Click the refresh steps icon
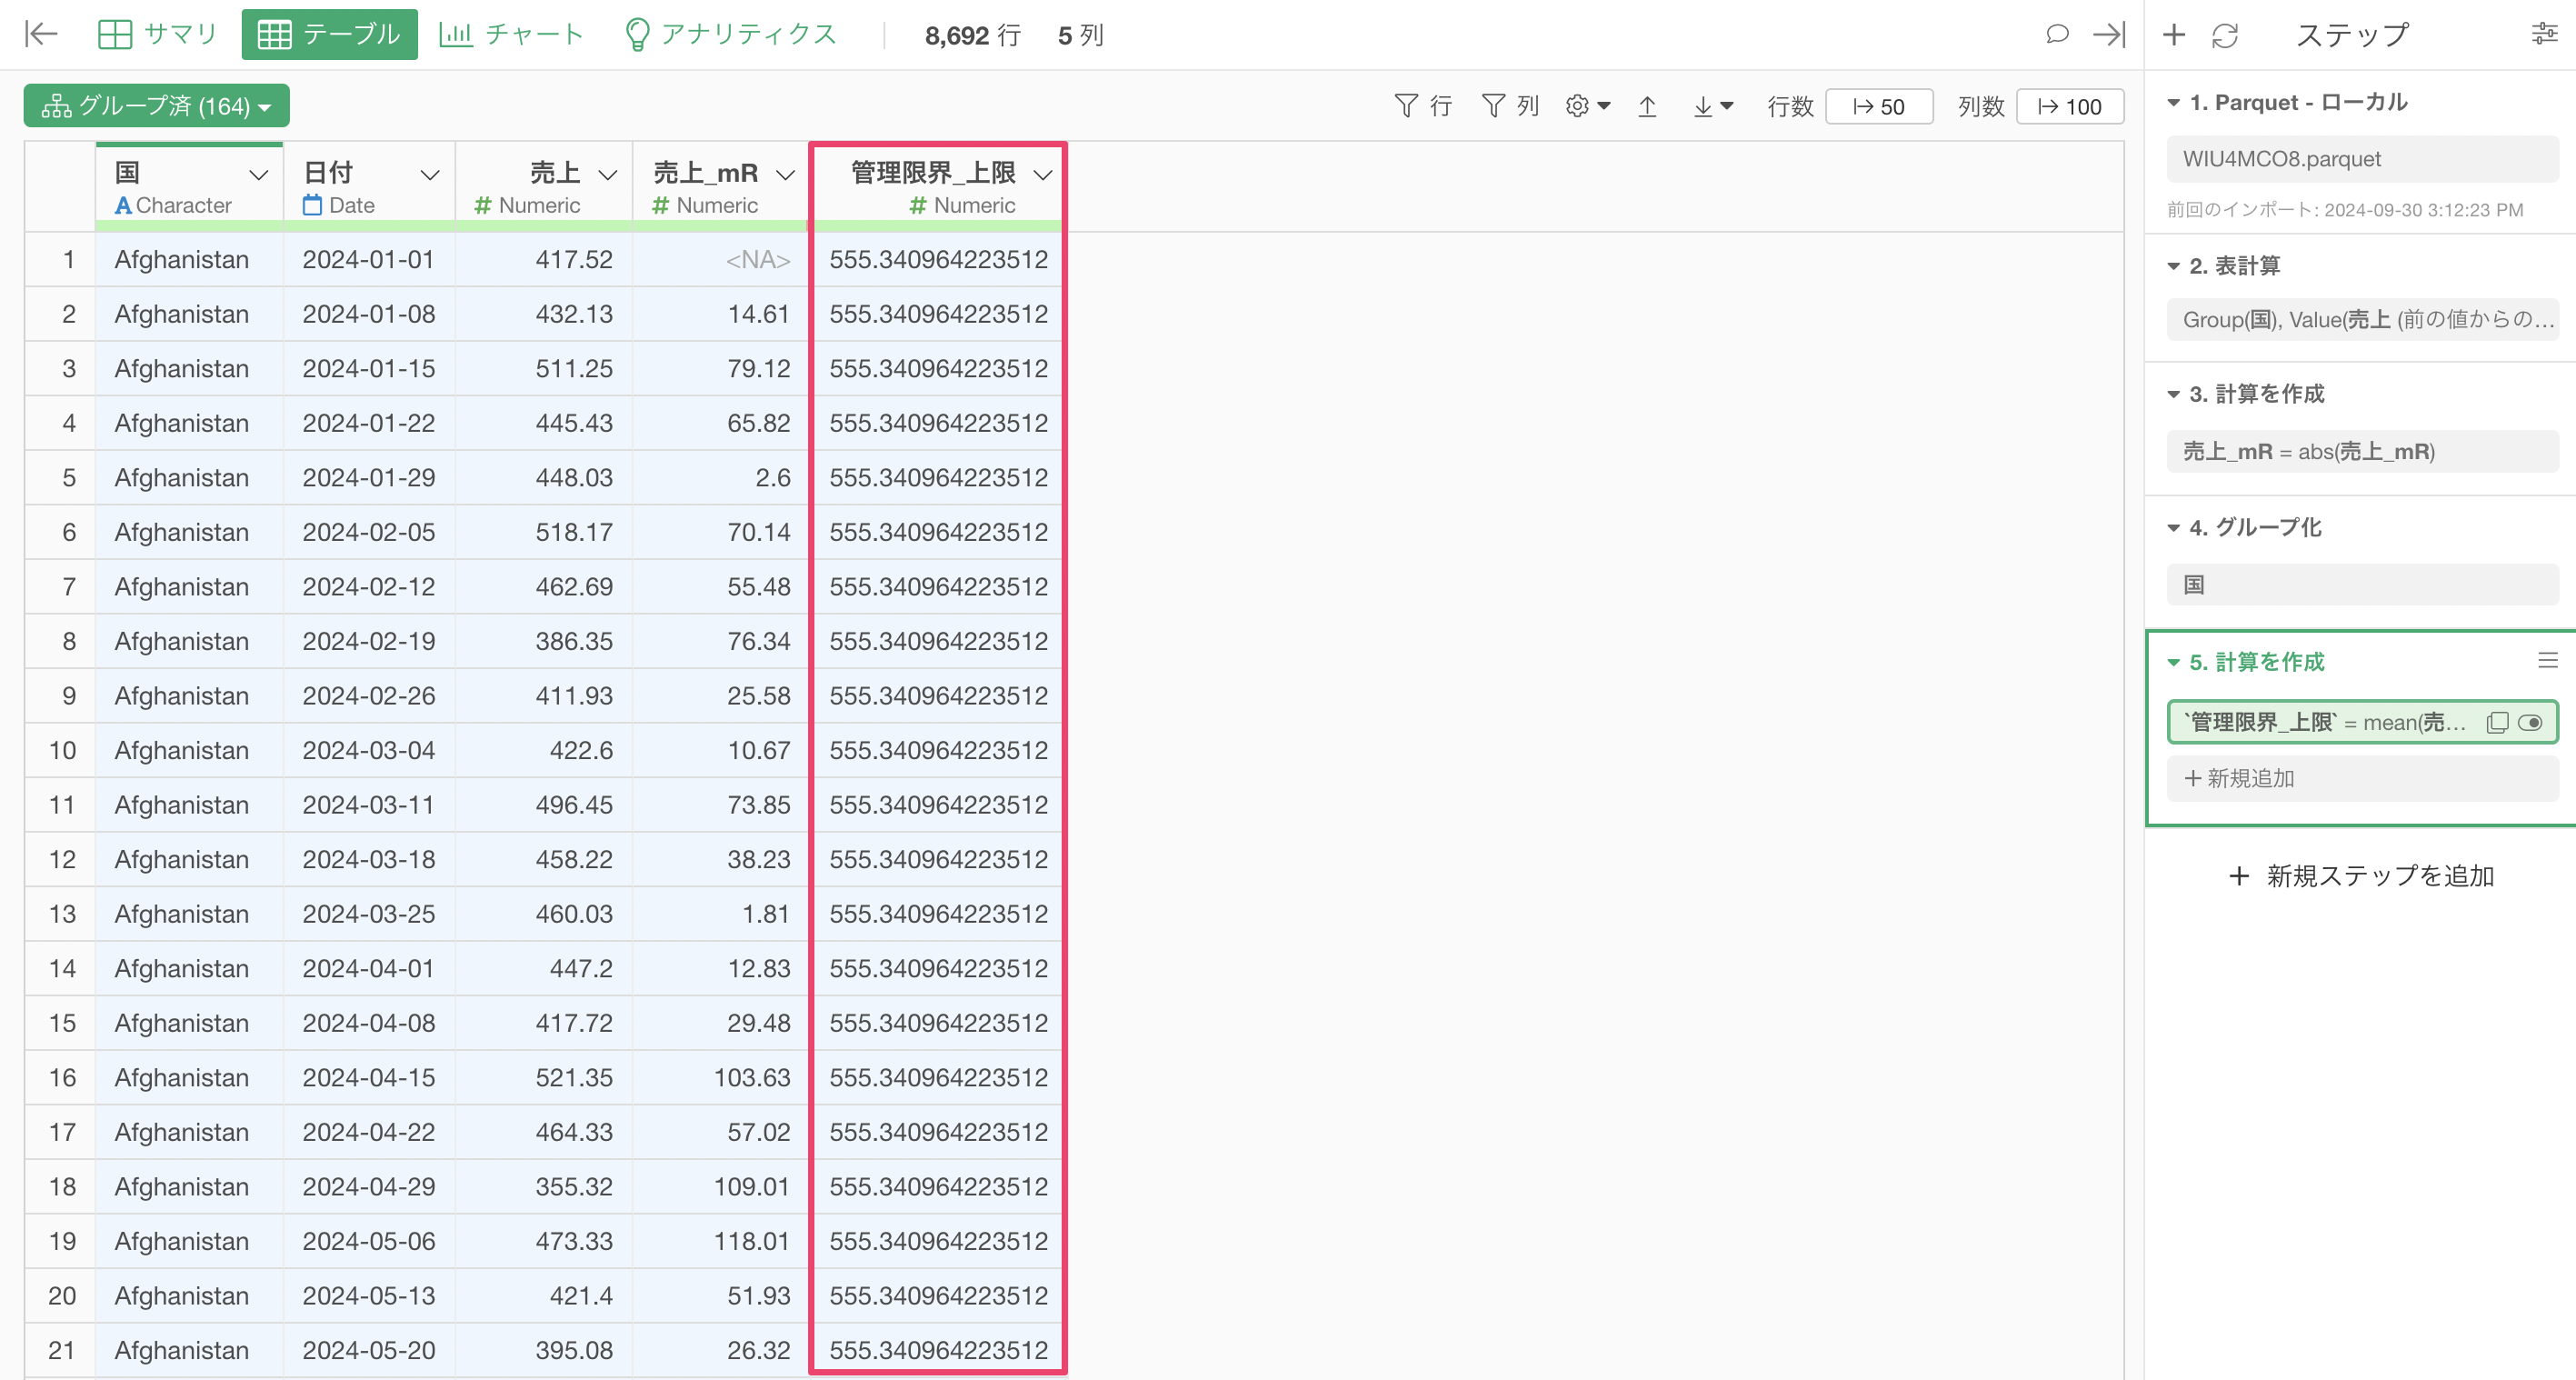Screen dimensions: 2576x1380 coord(2225,35)
